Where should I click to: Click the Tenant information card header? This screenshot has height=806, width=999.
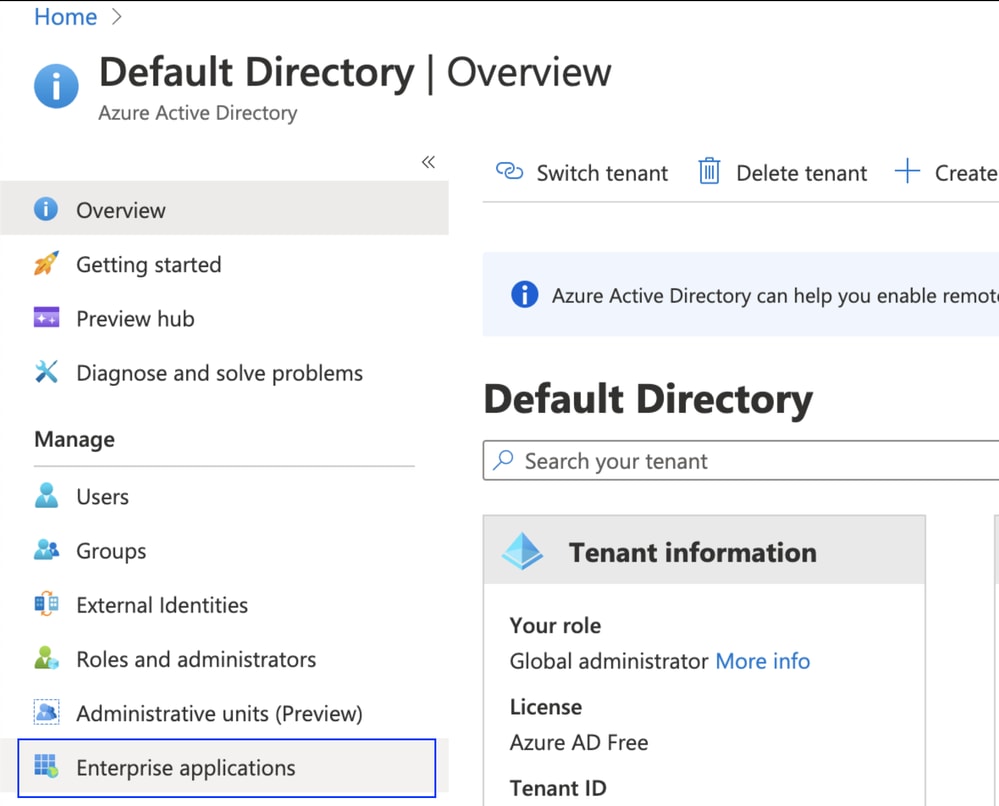704,550
